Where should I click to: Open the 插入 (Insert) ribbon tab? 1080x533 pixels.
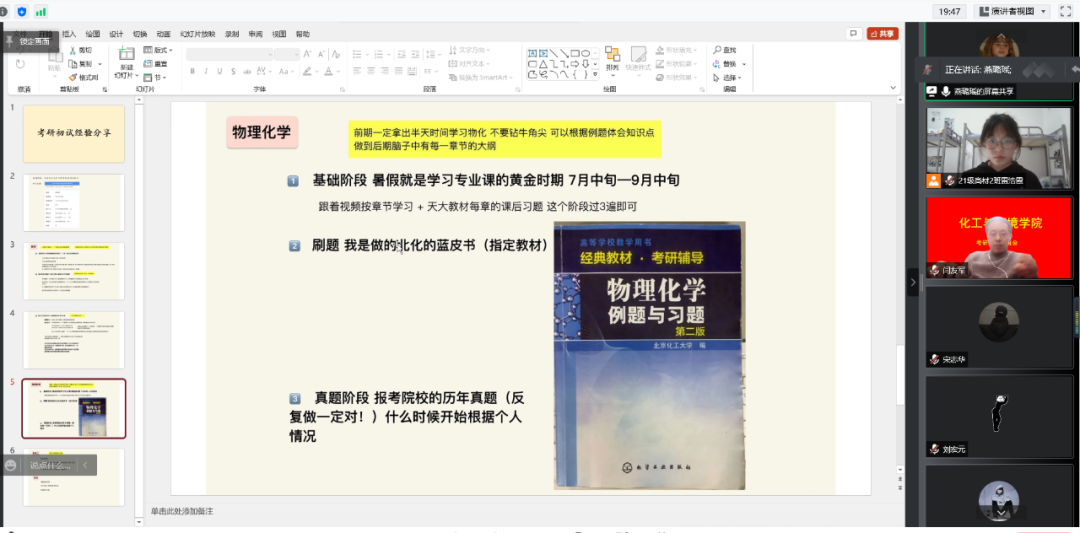(x=69, y=33)
